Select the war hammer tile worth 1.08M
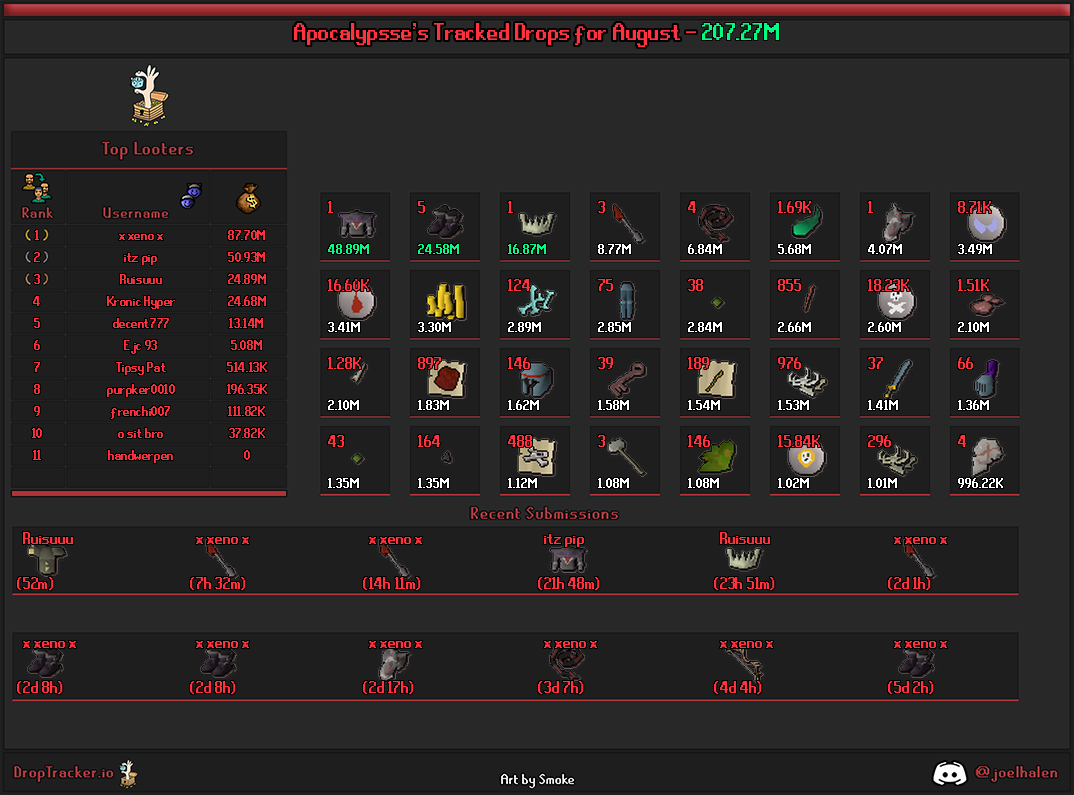 [625, 461]
